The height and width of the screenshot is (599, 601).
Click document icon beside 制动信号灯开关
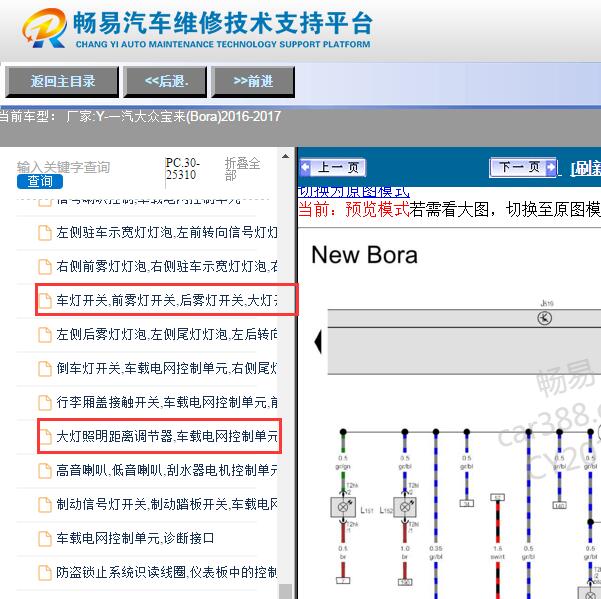(x=45, y=505)
